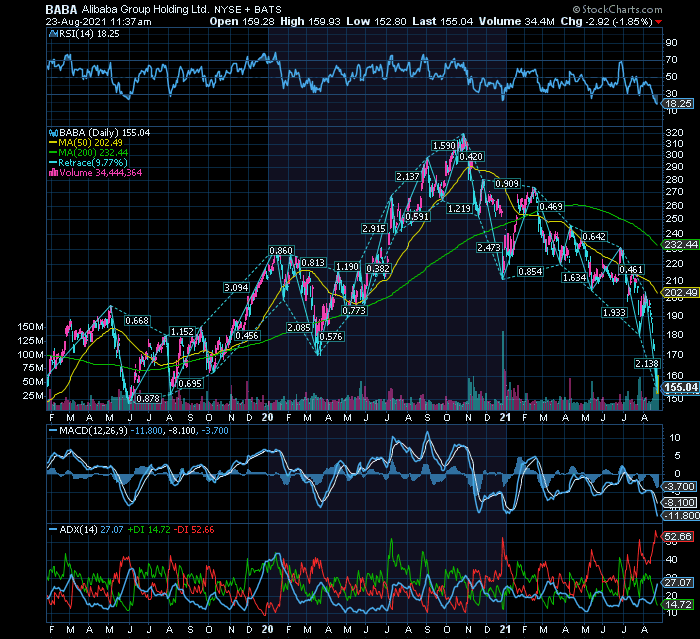Click the 0.576 retracement label
Viewport: 700px width, 639px height.
pos(331,337)
